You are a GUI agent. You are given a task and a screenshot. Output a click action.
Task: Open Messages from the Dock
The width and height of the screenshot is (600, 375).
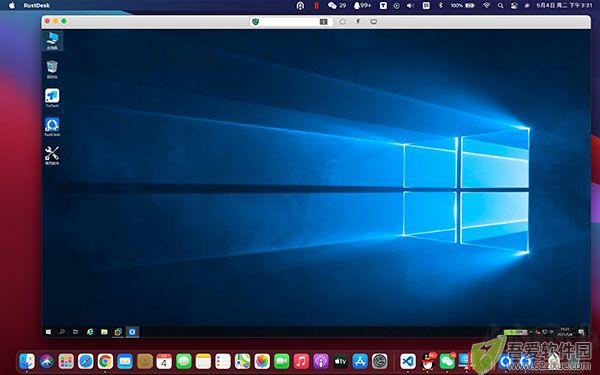(184, 361)
